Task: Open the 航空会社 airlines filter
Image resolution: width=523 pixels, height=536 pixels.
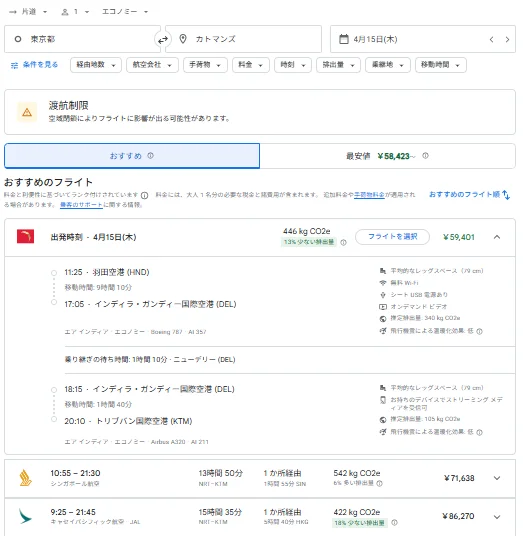Action: pyautogui.click(x=152, y=65)
